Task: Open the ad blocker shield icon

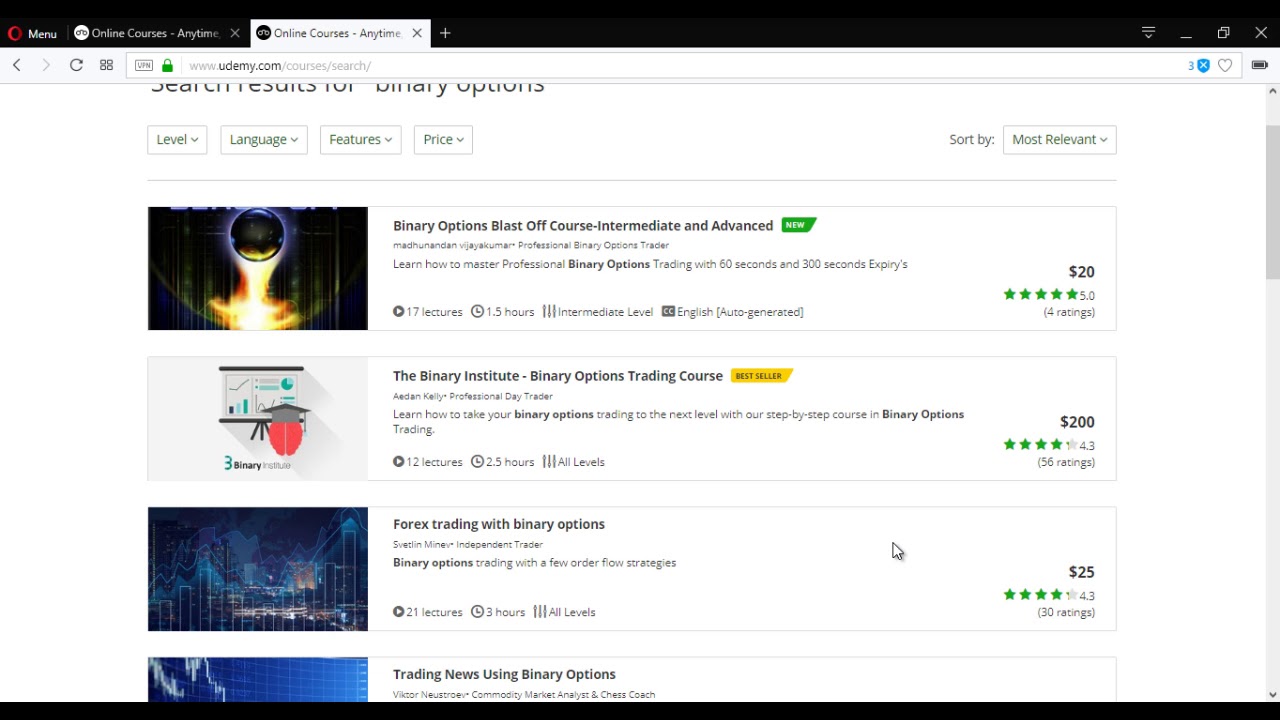Action: pyautogui.click(x=1203, y=65)
